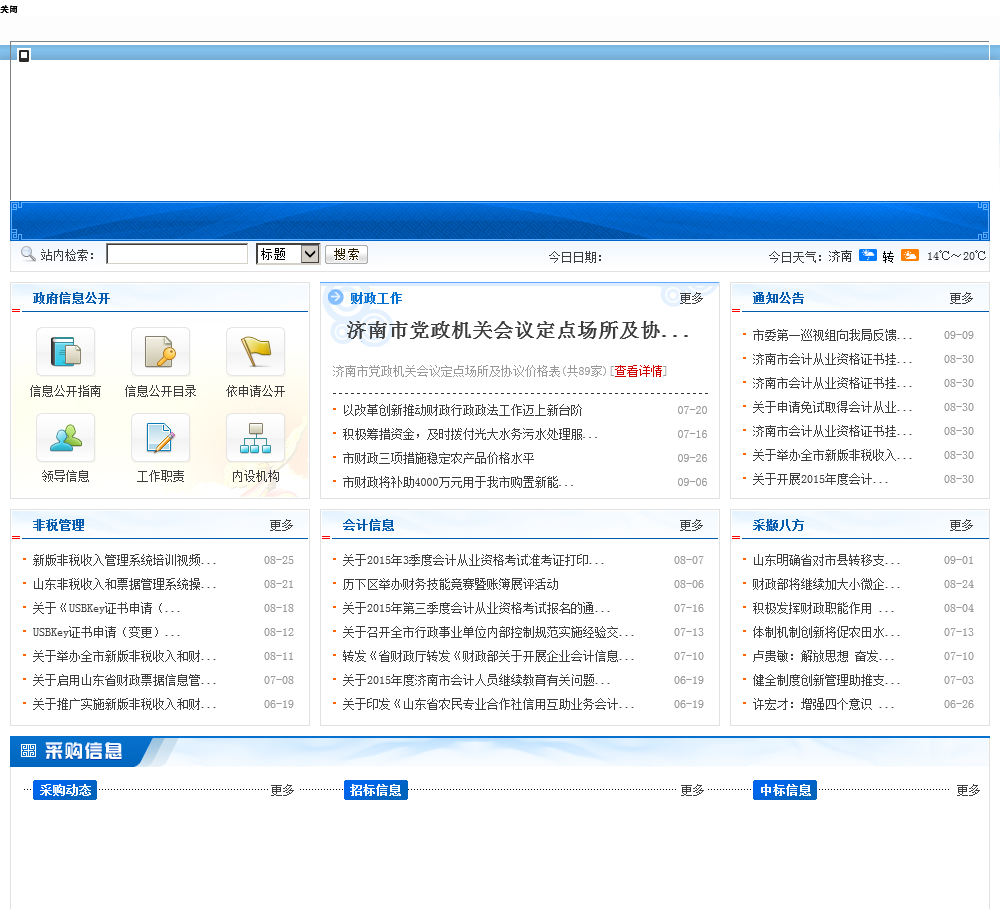1000x909 pixels.
Task: Click the arrow icon beside 财政工作
Action: pyautogui.click(x=335, y=297)
